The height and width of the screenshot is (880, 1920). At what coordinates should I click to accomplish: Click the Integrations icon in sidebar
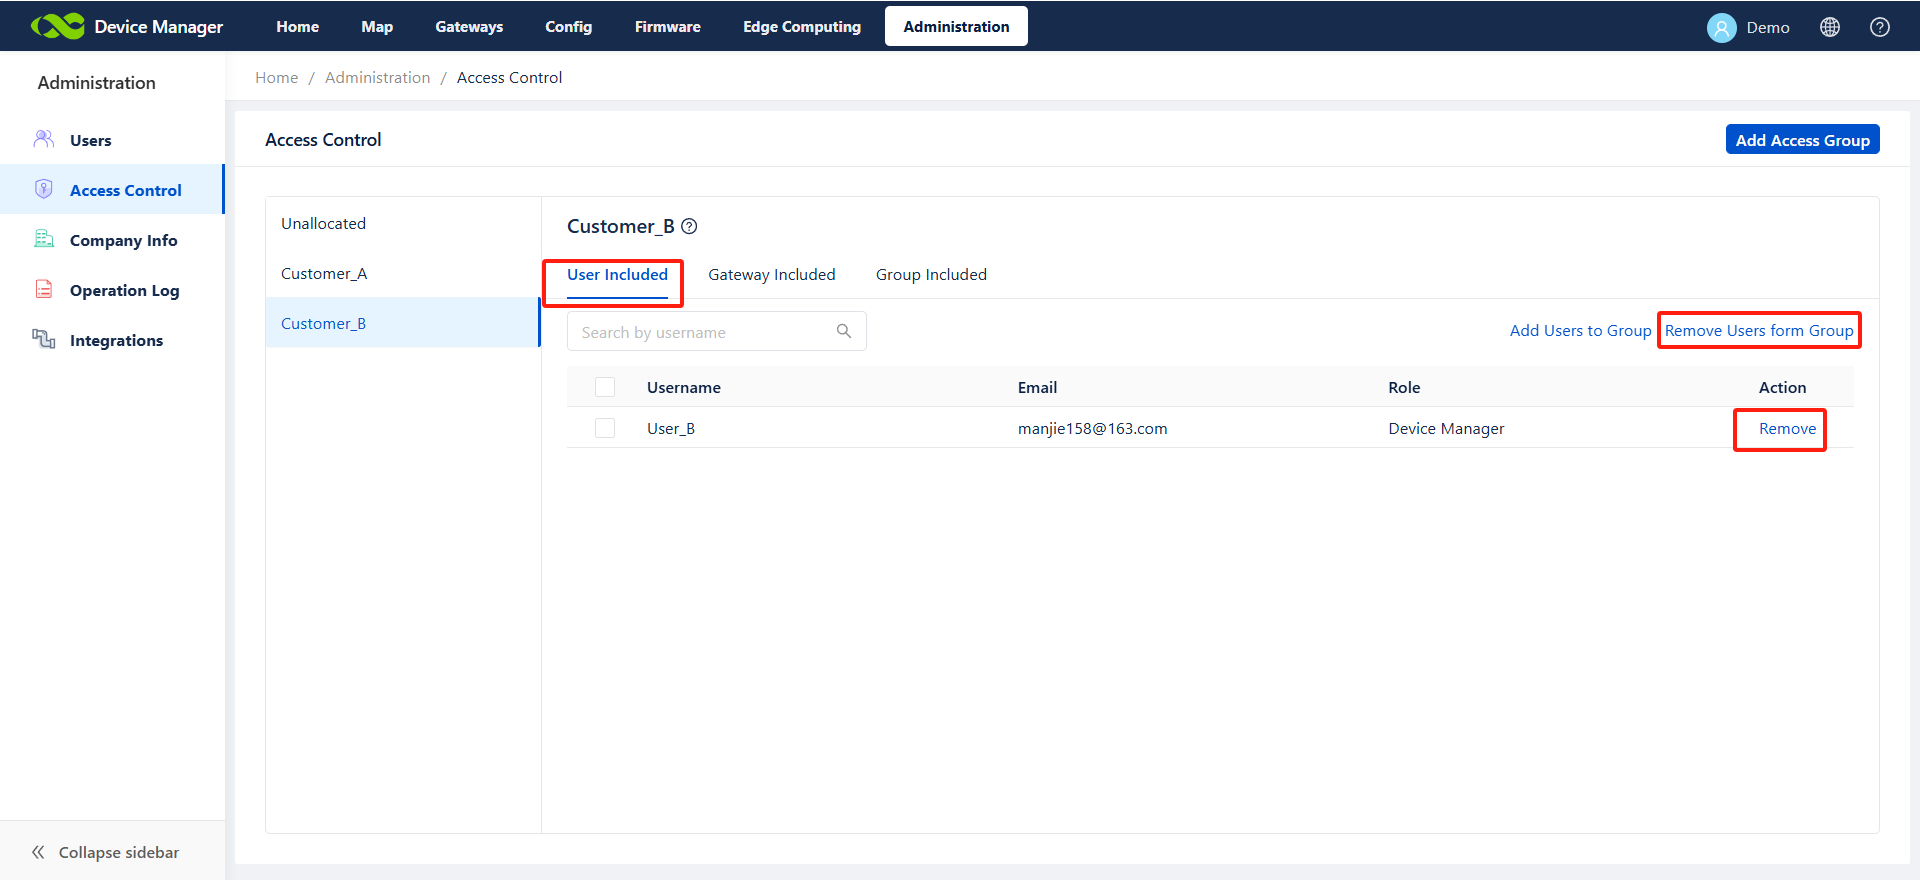[x=44, y=339]
